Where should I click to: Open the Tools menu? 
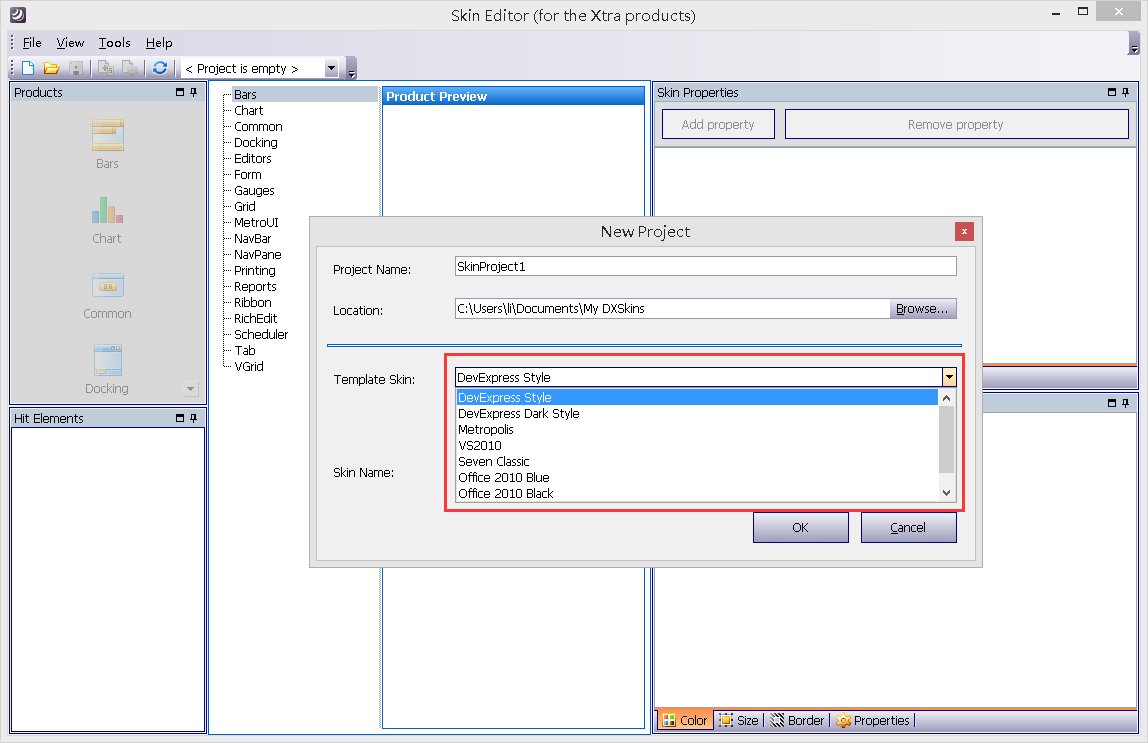pos(115,42)
